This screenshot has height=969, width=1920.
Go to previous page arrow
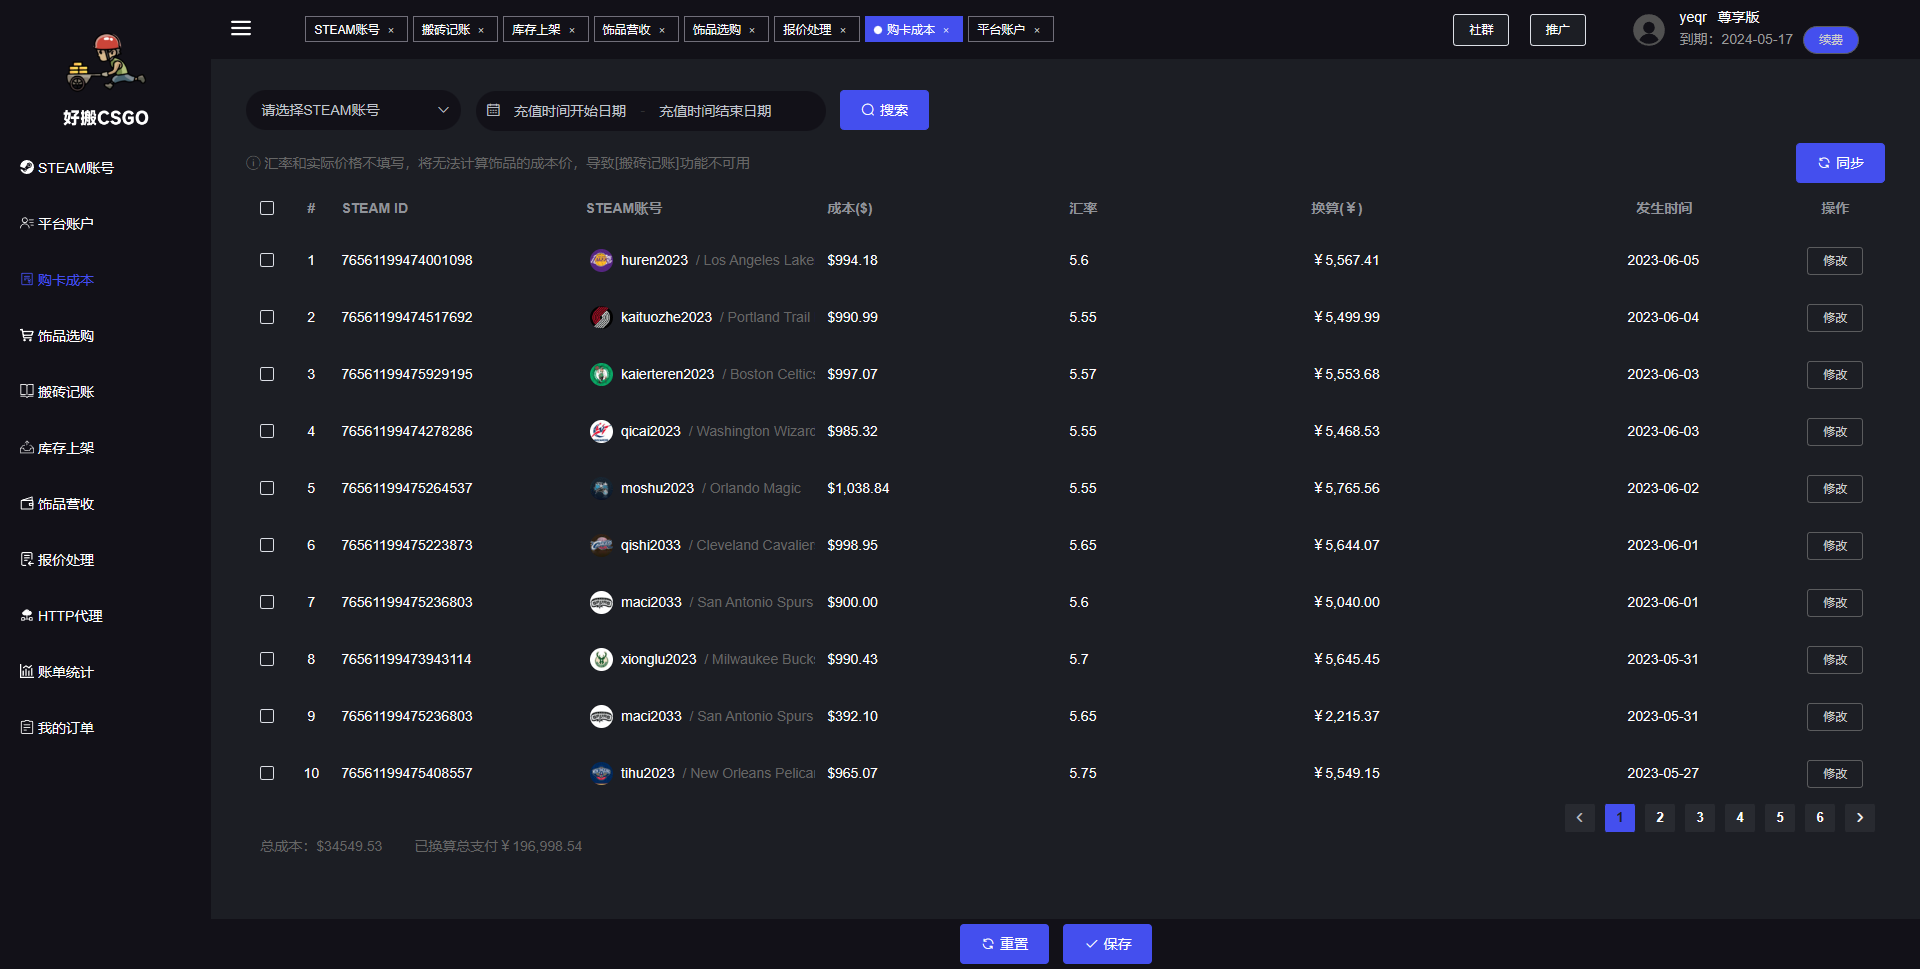pos(1580,818)
